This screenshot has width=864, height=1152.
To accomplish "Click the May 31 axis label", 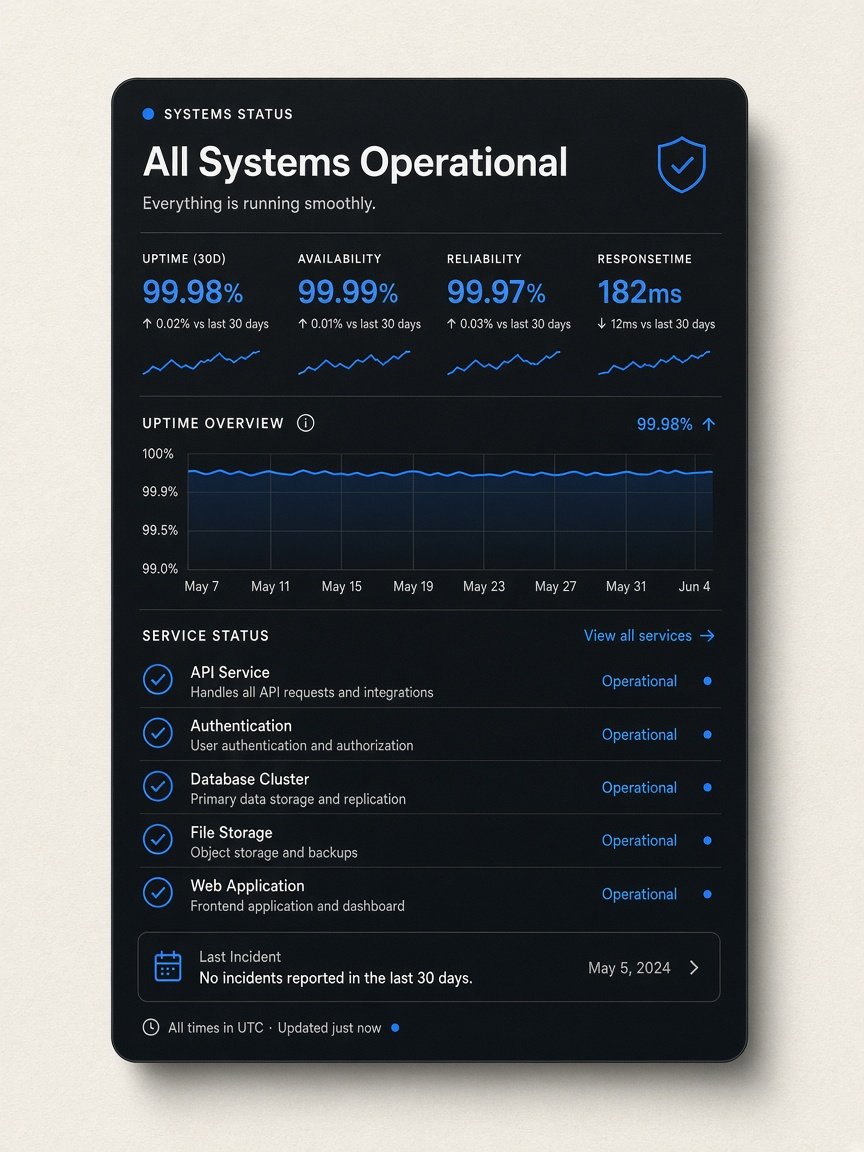I will tap(626, 586).
